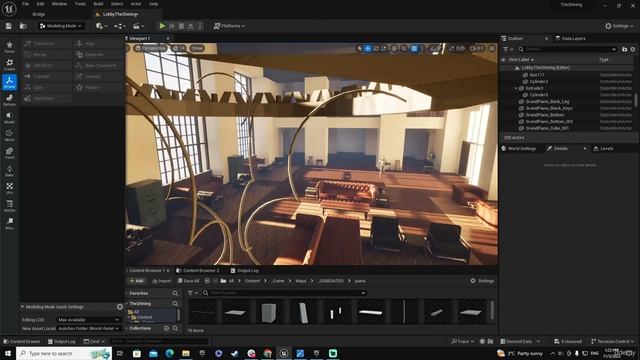Switch to the World Settings tab
Screen dimensions: 640x360
519,149
